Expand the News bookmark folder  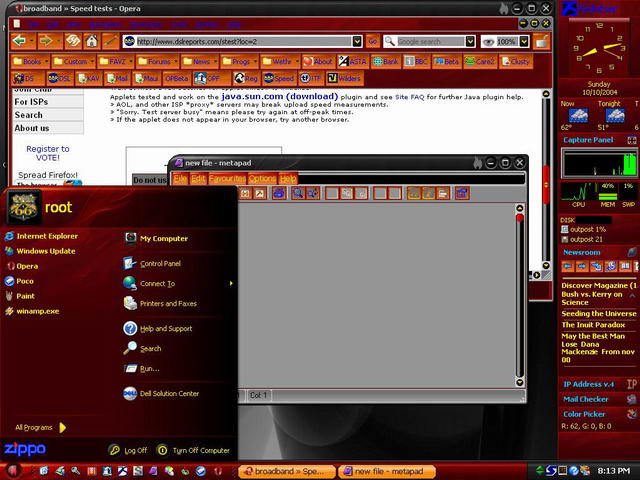[200, 61]
